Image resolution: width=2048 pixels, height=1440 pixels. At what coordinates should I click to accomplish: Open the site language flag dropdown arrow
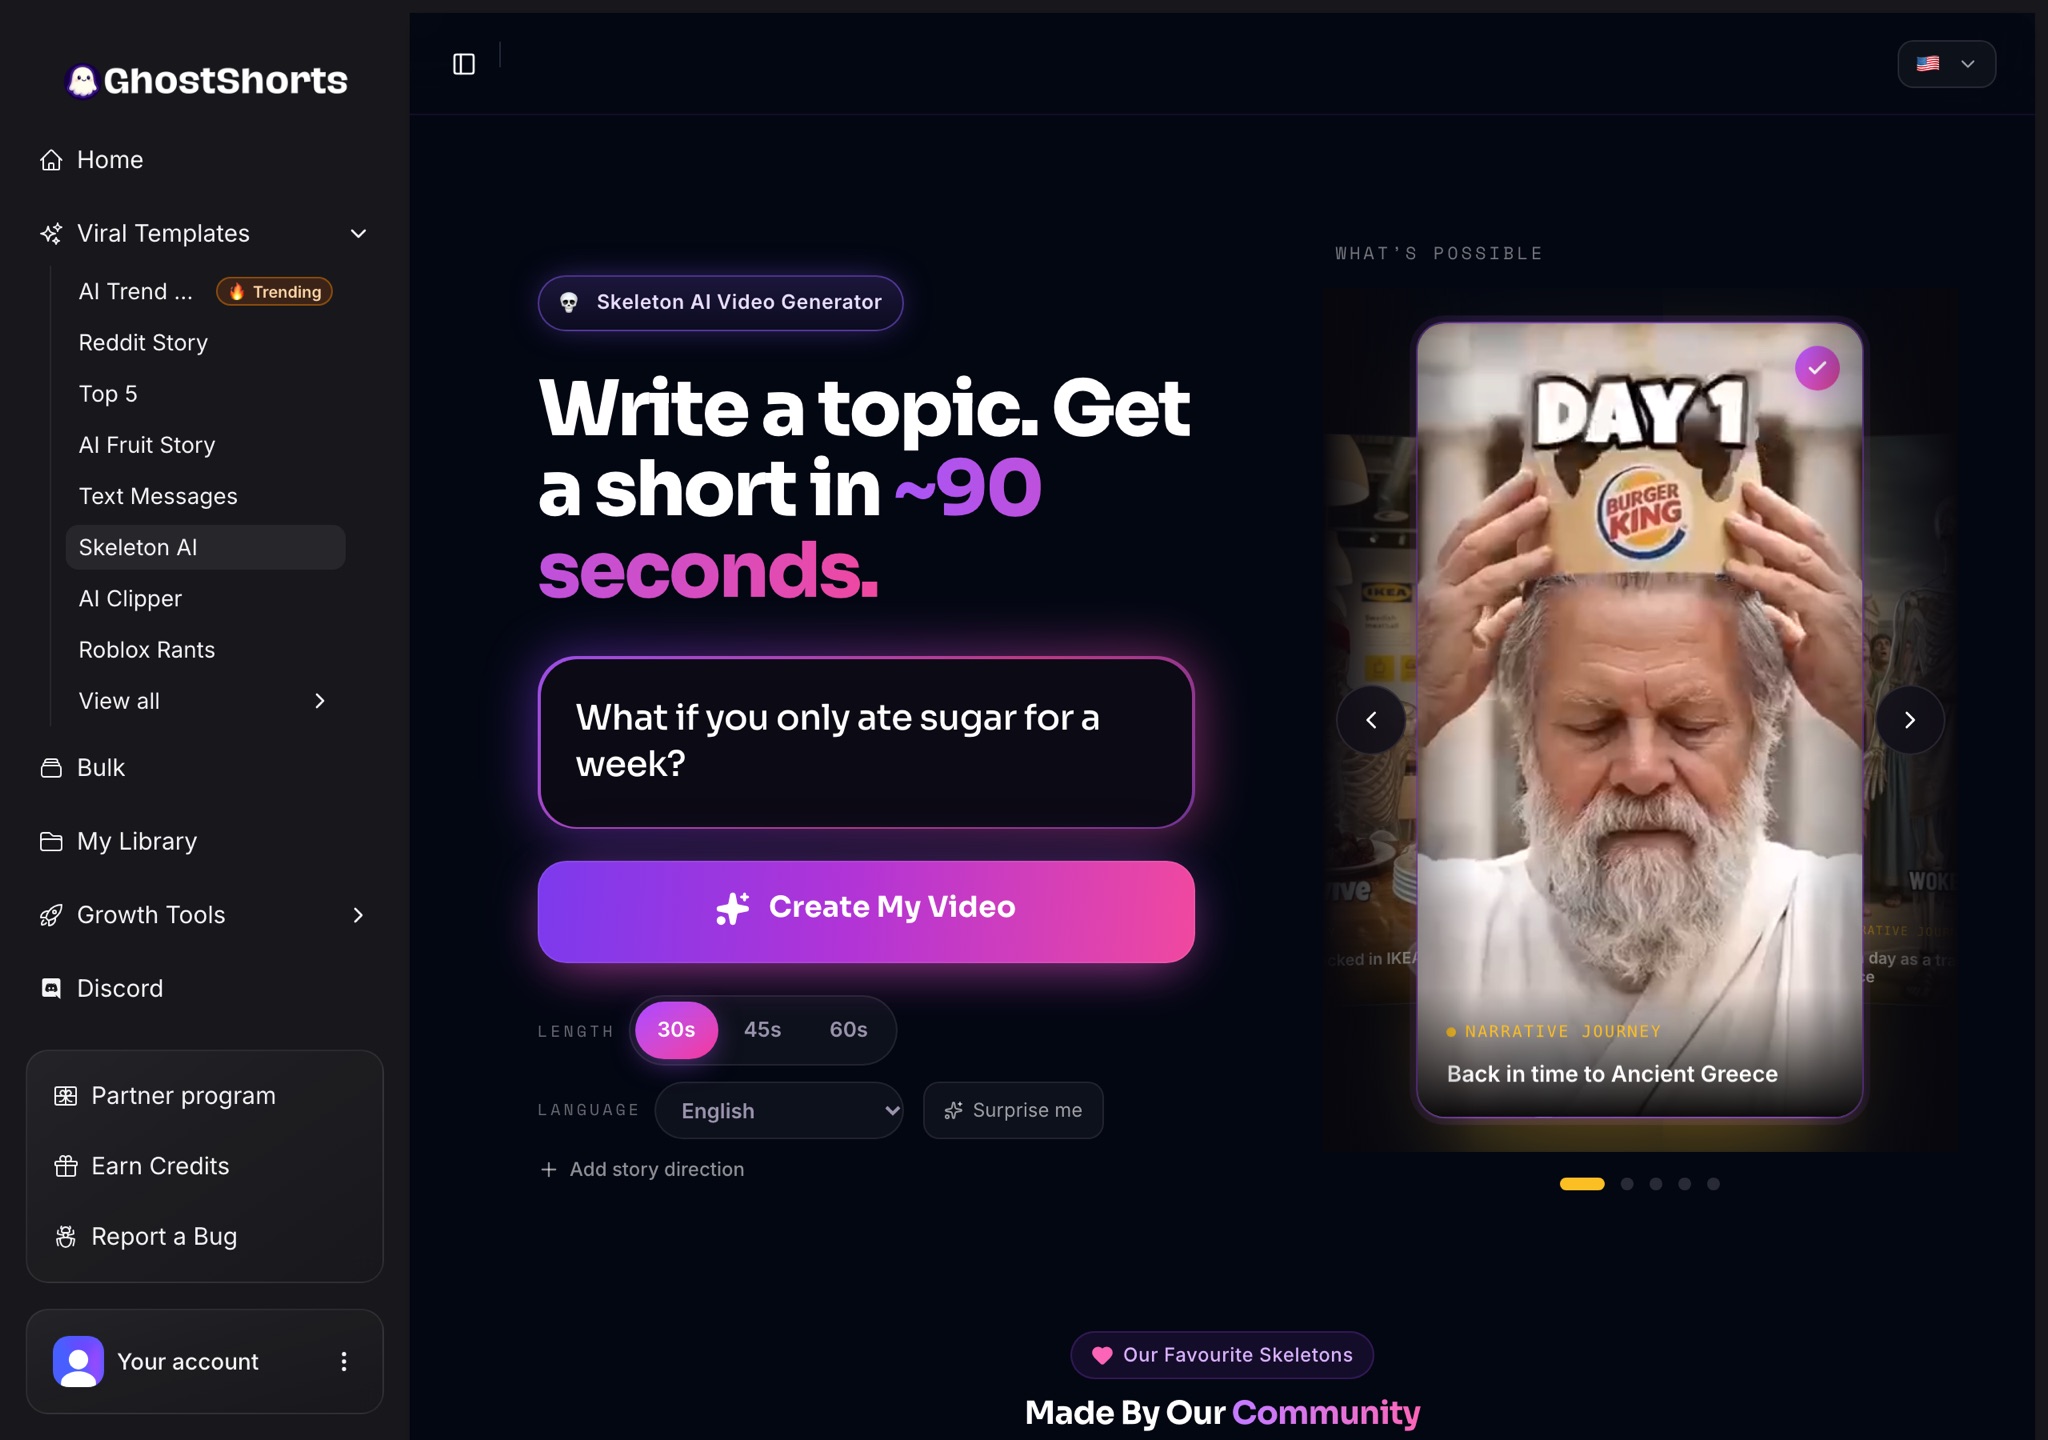point(1968,64)
